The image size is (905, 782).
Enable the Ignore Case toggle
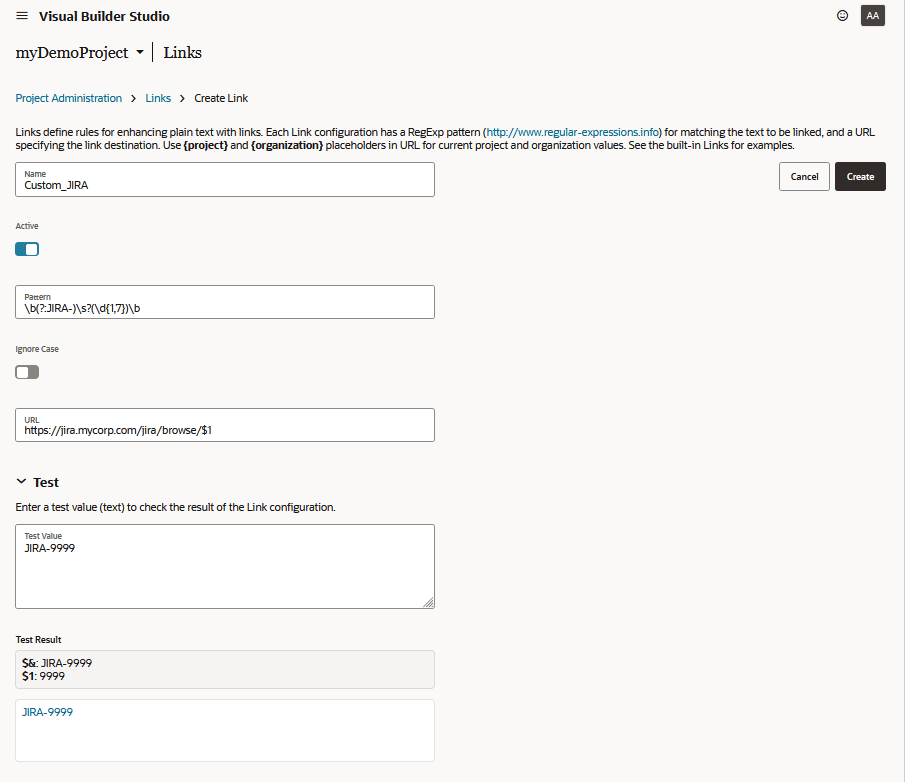click(x=27, y=372)
